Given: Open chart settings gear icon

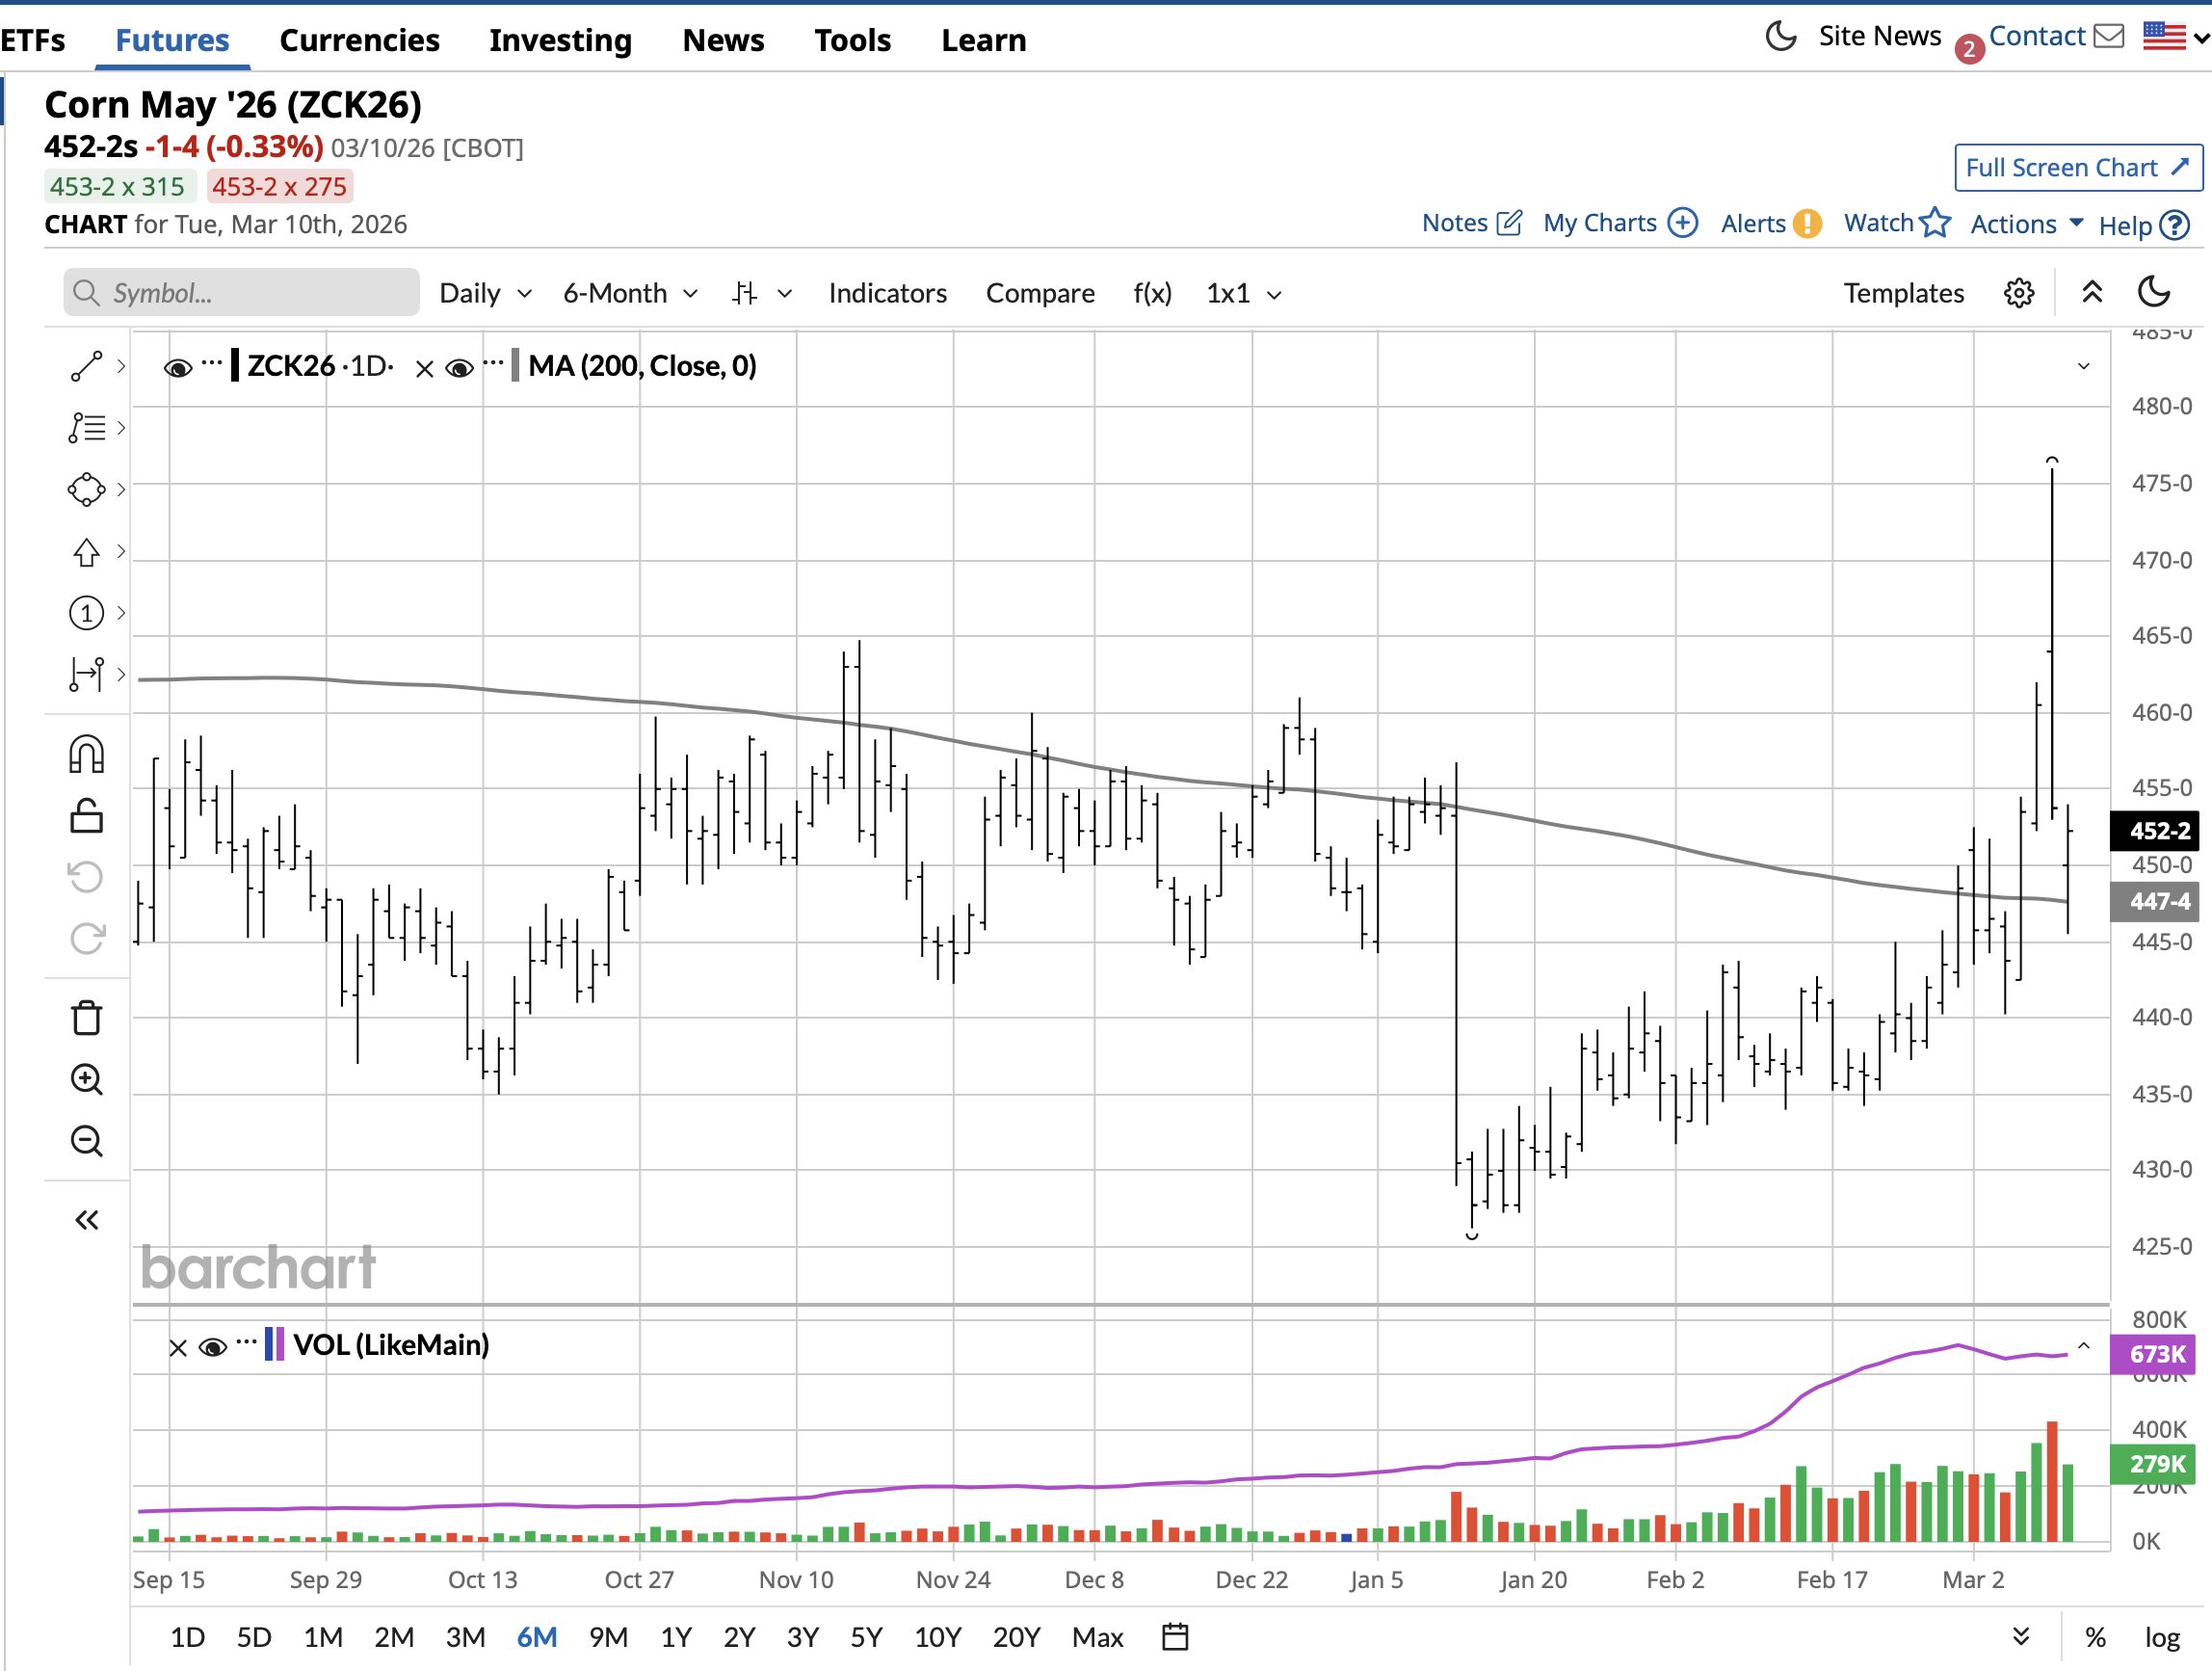Looking at the screenshot, I should click(2018, 293).
